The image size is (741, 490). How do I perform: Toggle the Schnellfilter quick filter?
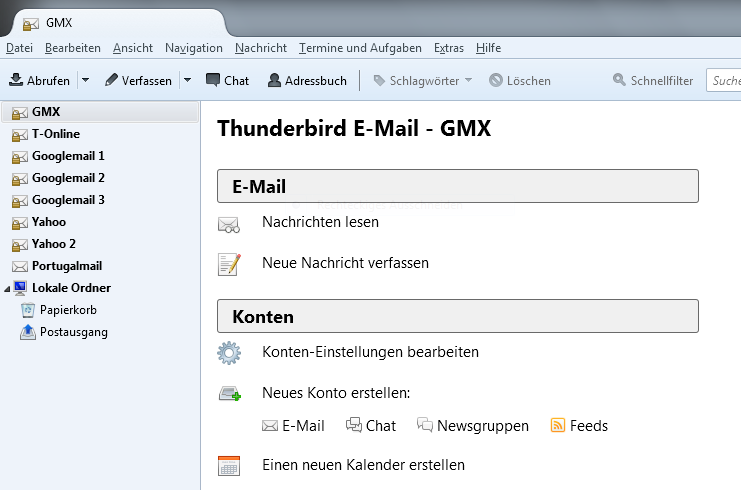[653, 80]
